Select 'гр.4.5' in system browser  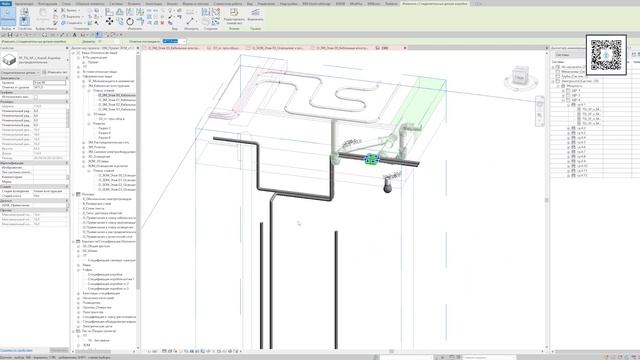pos(581,142)
